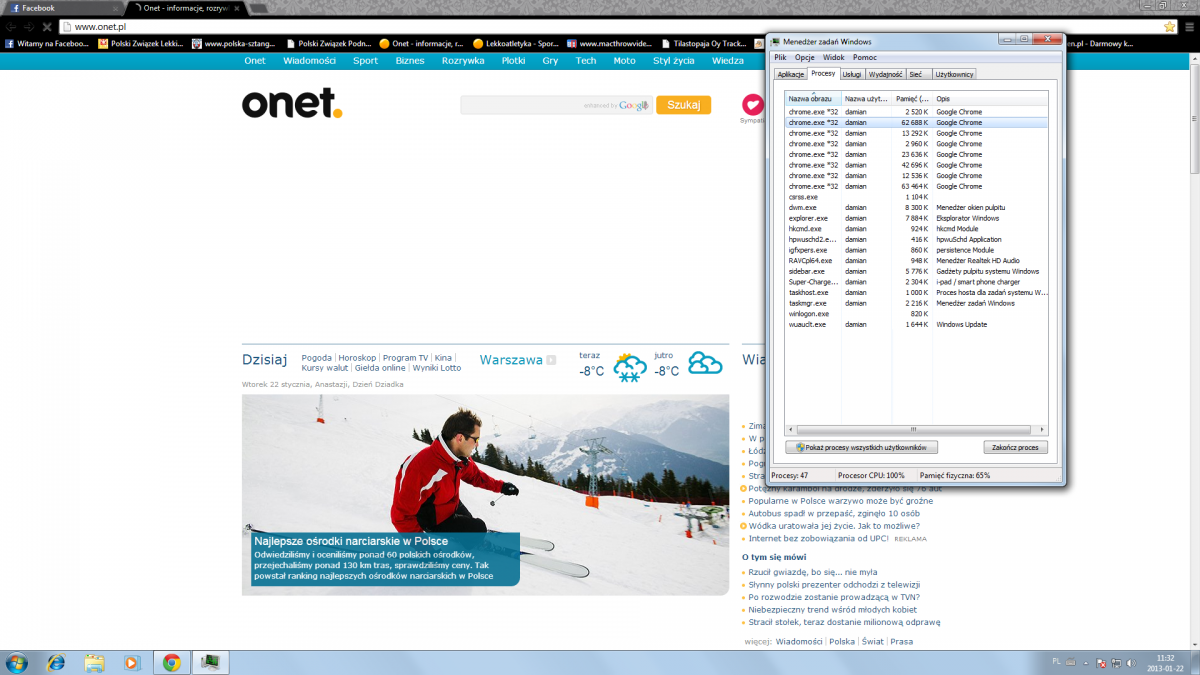Open 'Onet - informacje' bookmark
The width and height of the screenshot is (1200, 675).
[420, 44]
